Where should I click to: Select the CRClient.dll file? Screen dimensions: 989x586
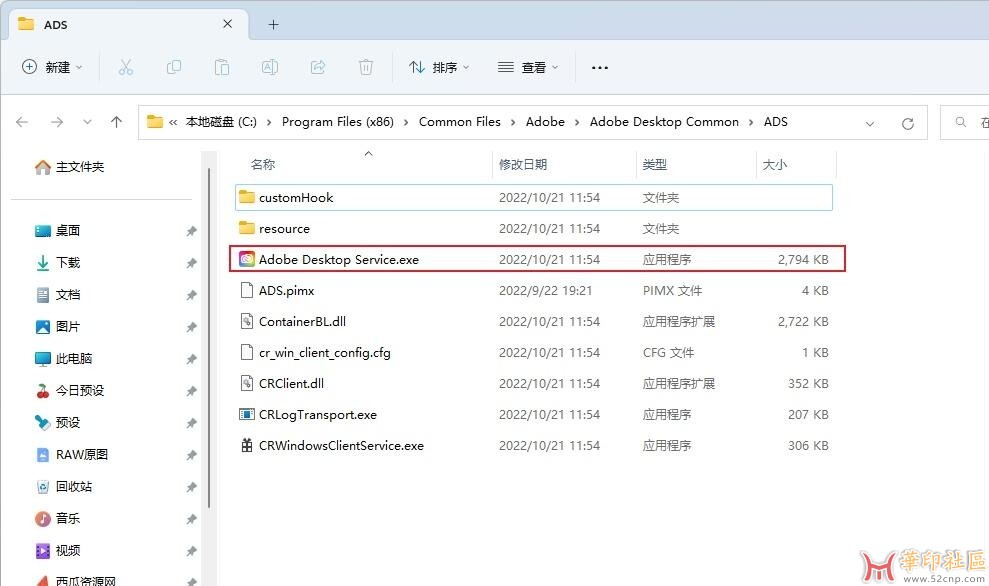[x=534, y=383]
